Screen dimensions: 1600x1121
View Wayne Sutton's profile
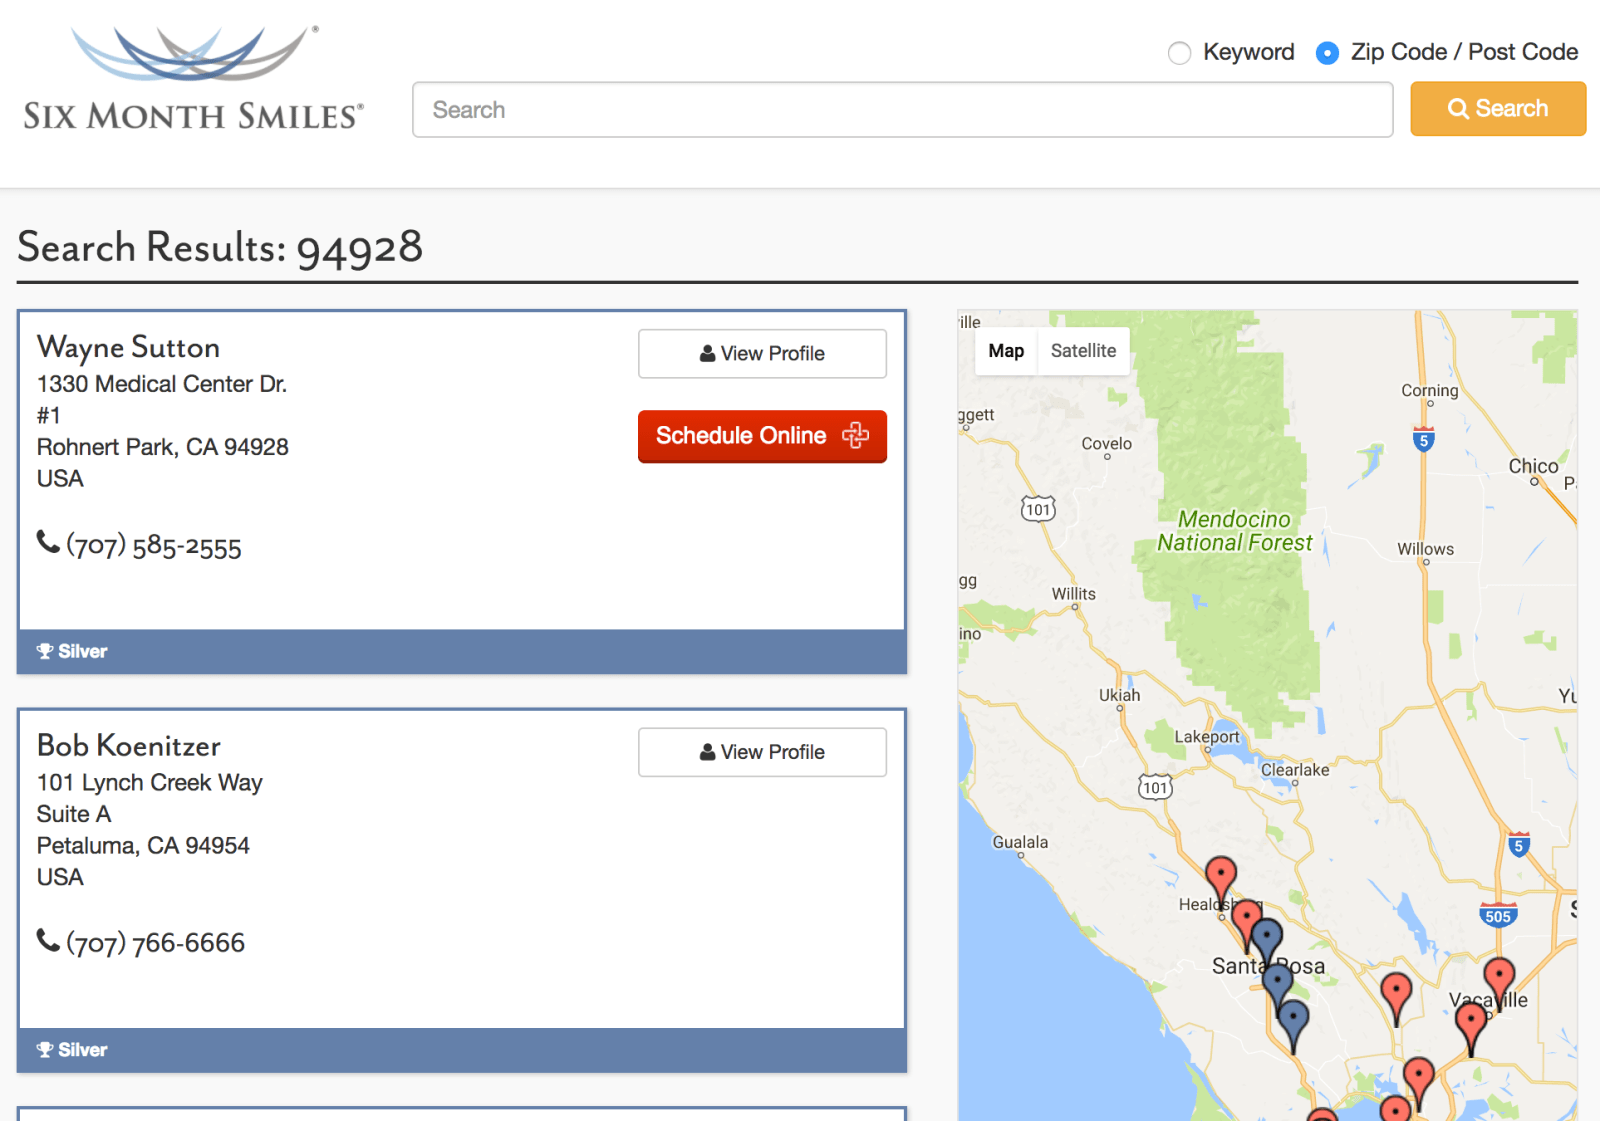coord(762,354)
